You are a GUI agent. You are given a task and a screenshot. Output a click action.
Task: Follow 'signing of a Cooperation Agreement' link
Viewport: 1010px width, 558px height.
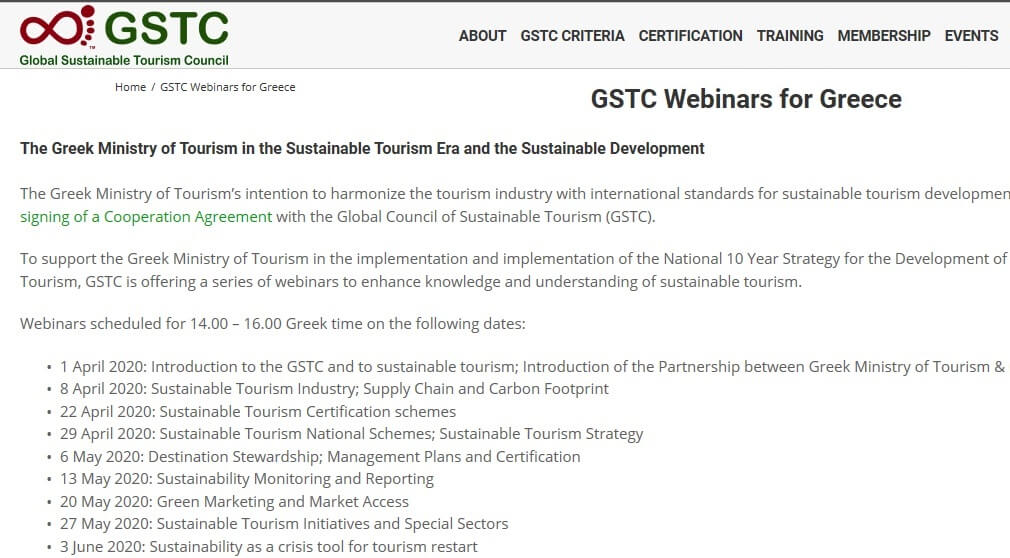pyautogui.click(x=146, y=217)
